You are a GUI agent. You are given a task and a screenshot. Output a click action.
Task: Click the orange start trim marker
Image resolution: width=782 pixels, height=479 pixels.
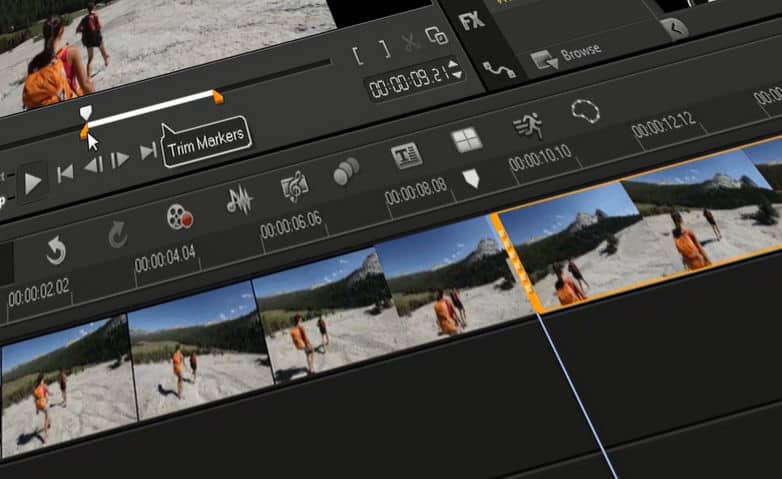pyautogui.click(x=84, y=132)
